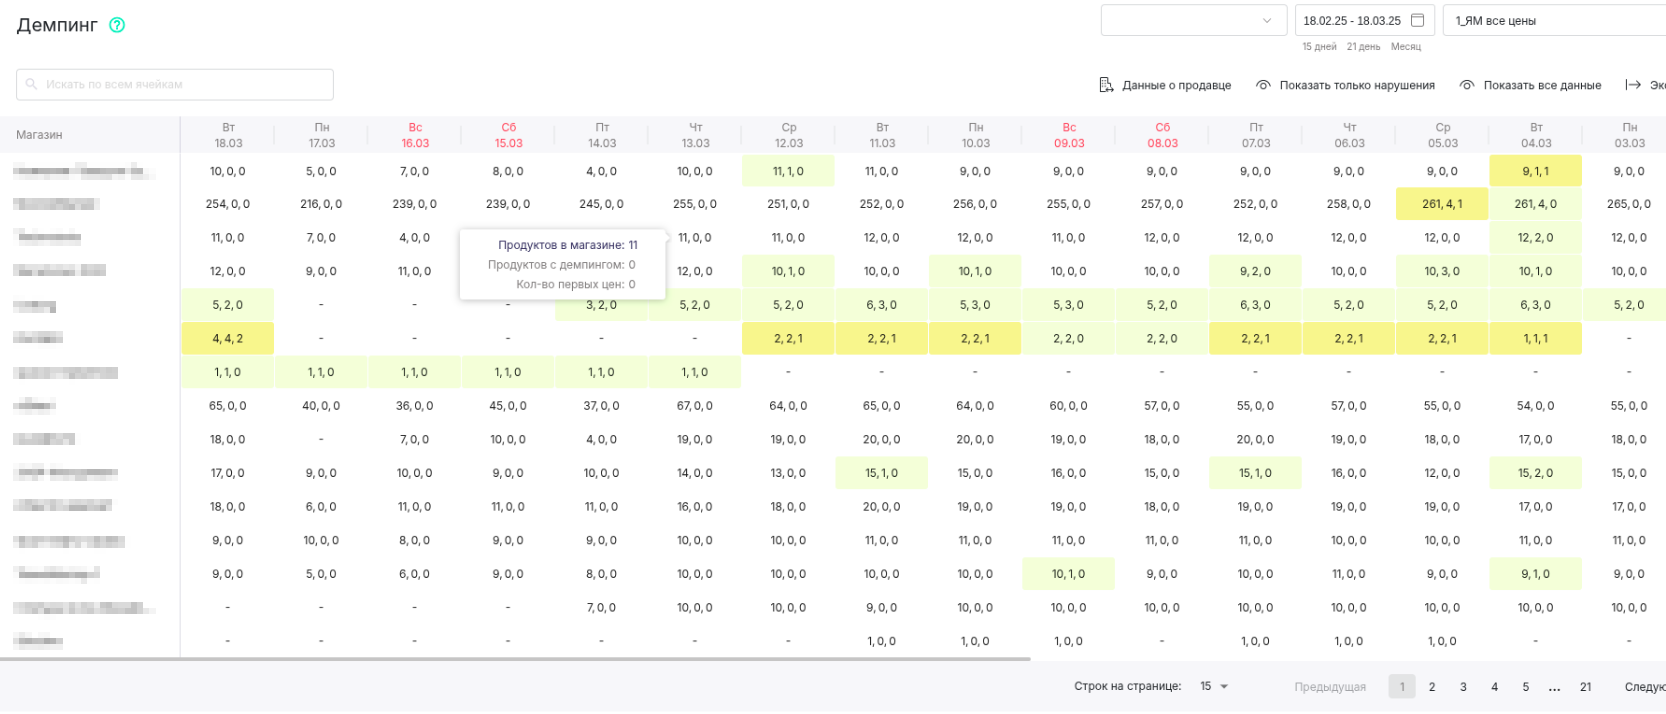
Task: Click the yellow 4, 4, 2 cell
Action: pos(228,338)
